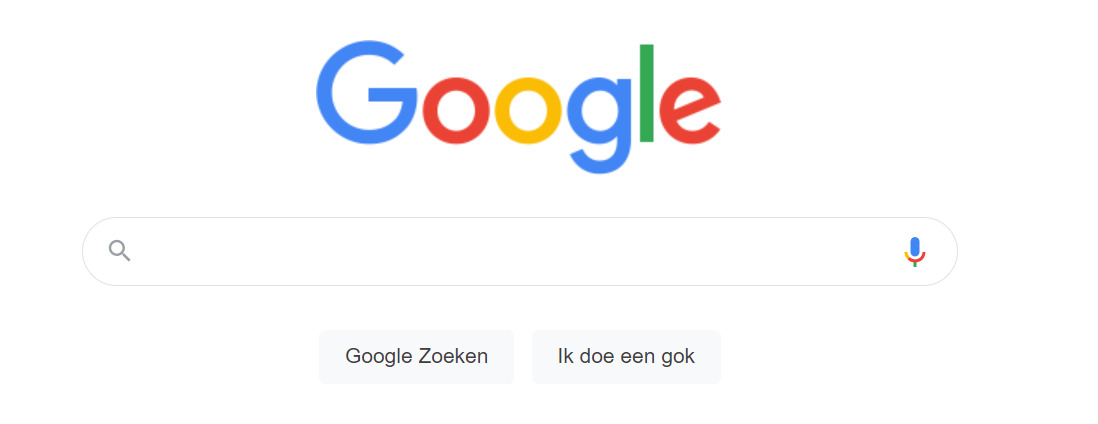Click the blue capital G of the logo

(366, 93)
